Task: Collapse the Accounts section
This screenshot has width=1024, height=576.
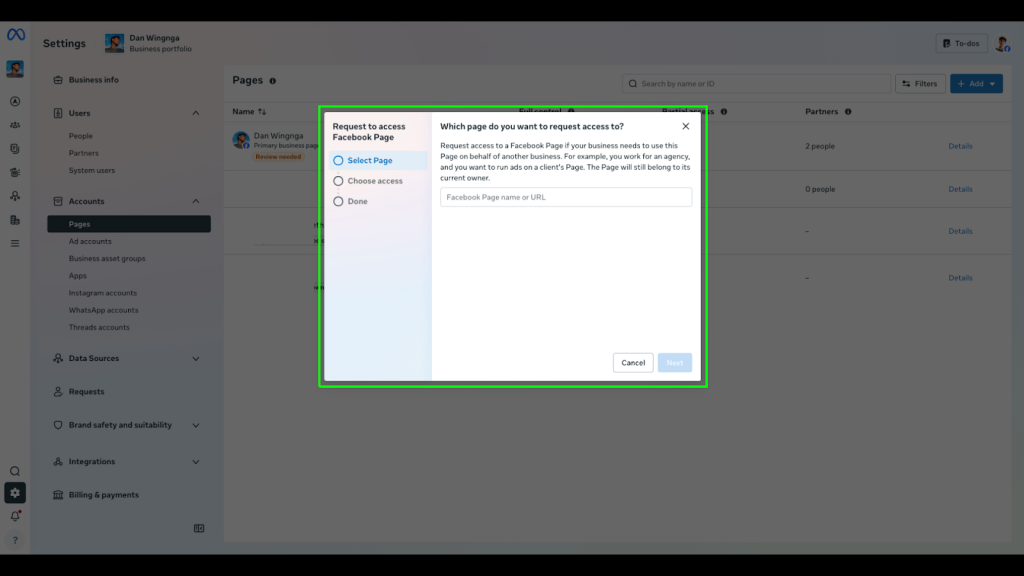Action: click(x=196, y=201)
